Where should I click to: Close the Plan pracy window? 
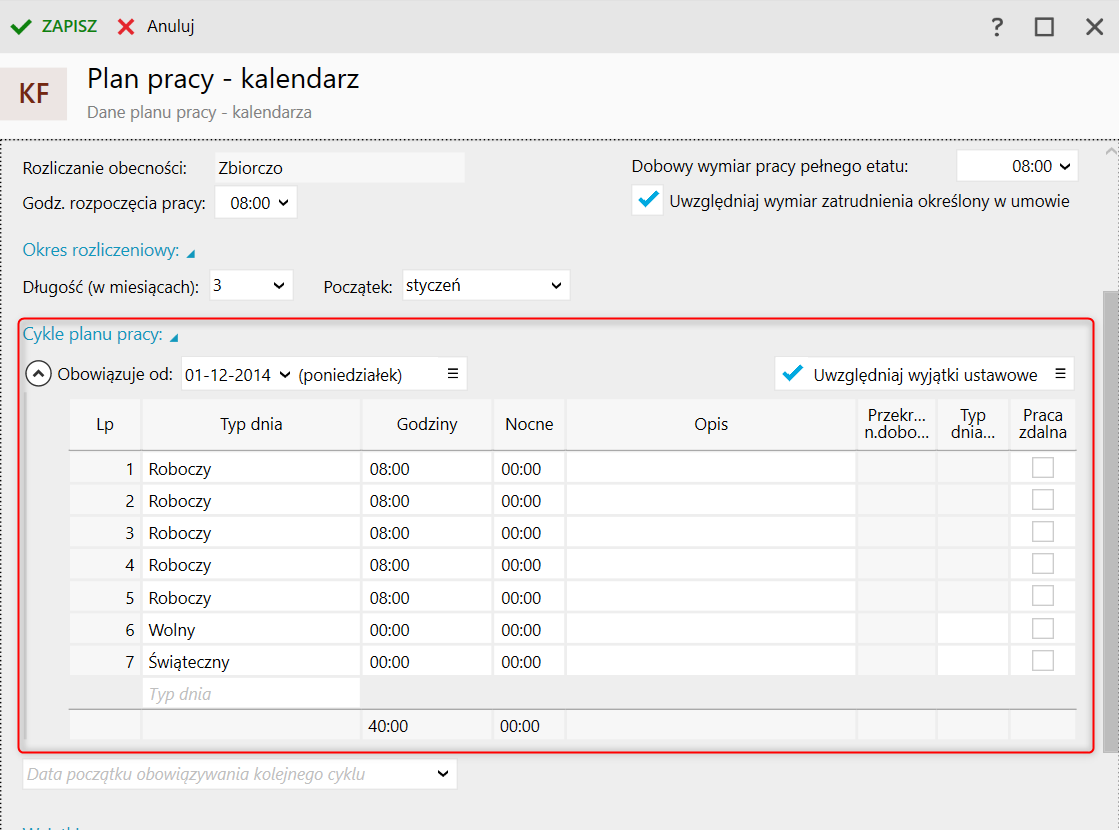[1094, 27]
